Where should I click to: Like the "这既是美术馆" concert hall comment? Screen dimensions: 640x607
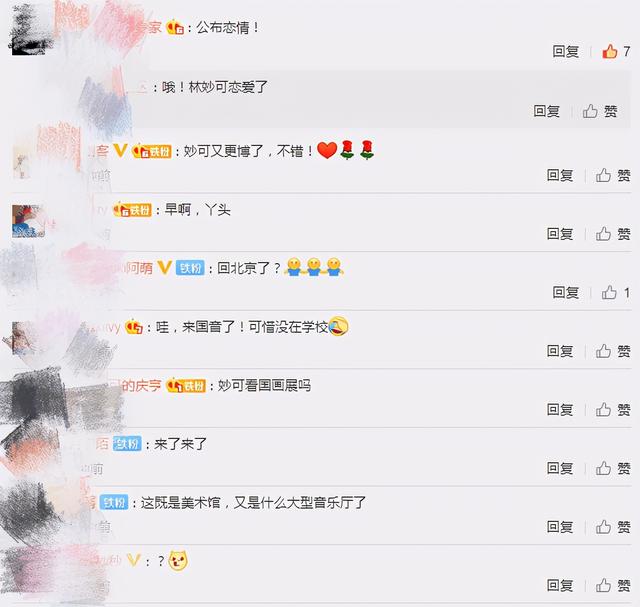[613, 527]
